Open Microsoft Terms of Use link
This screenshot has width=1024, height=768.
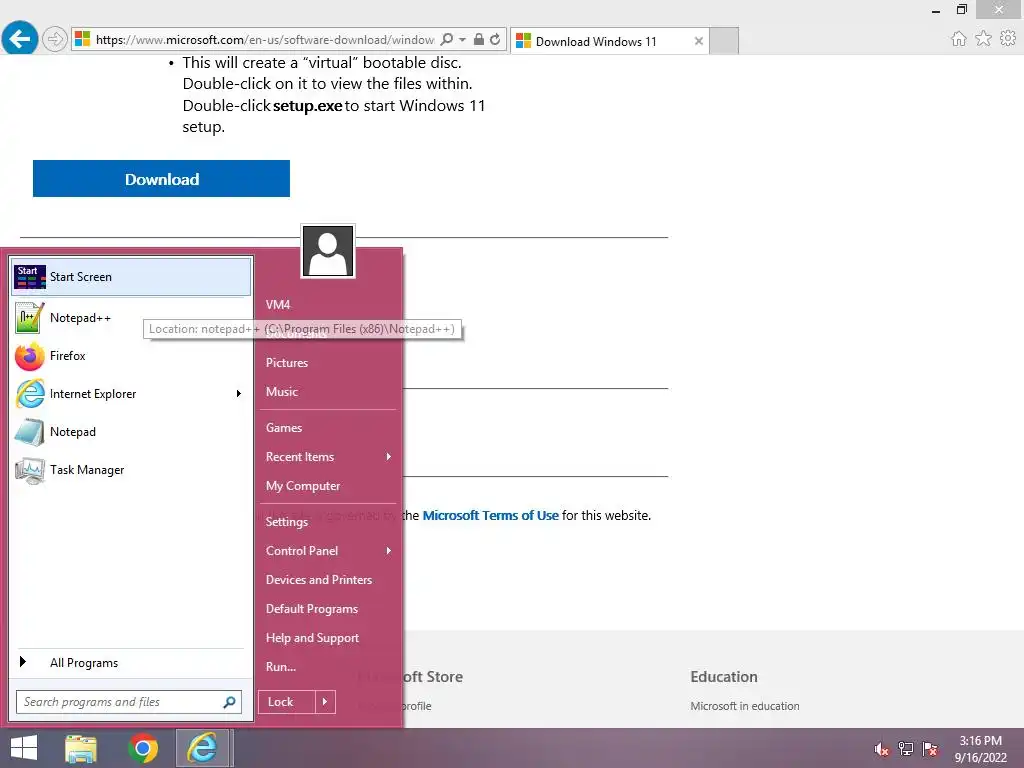[x=490, y=515]
